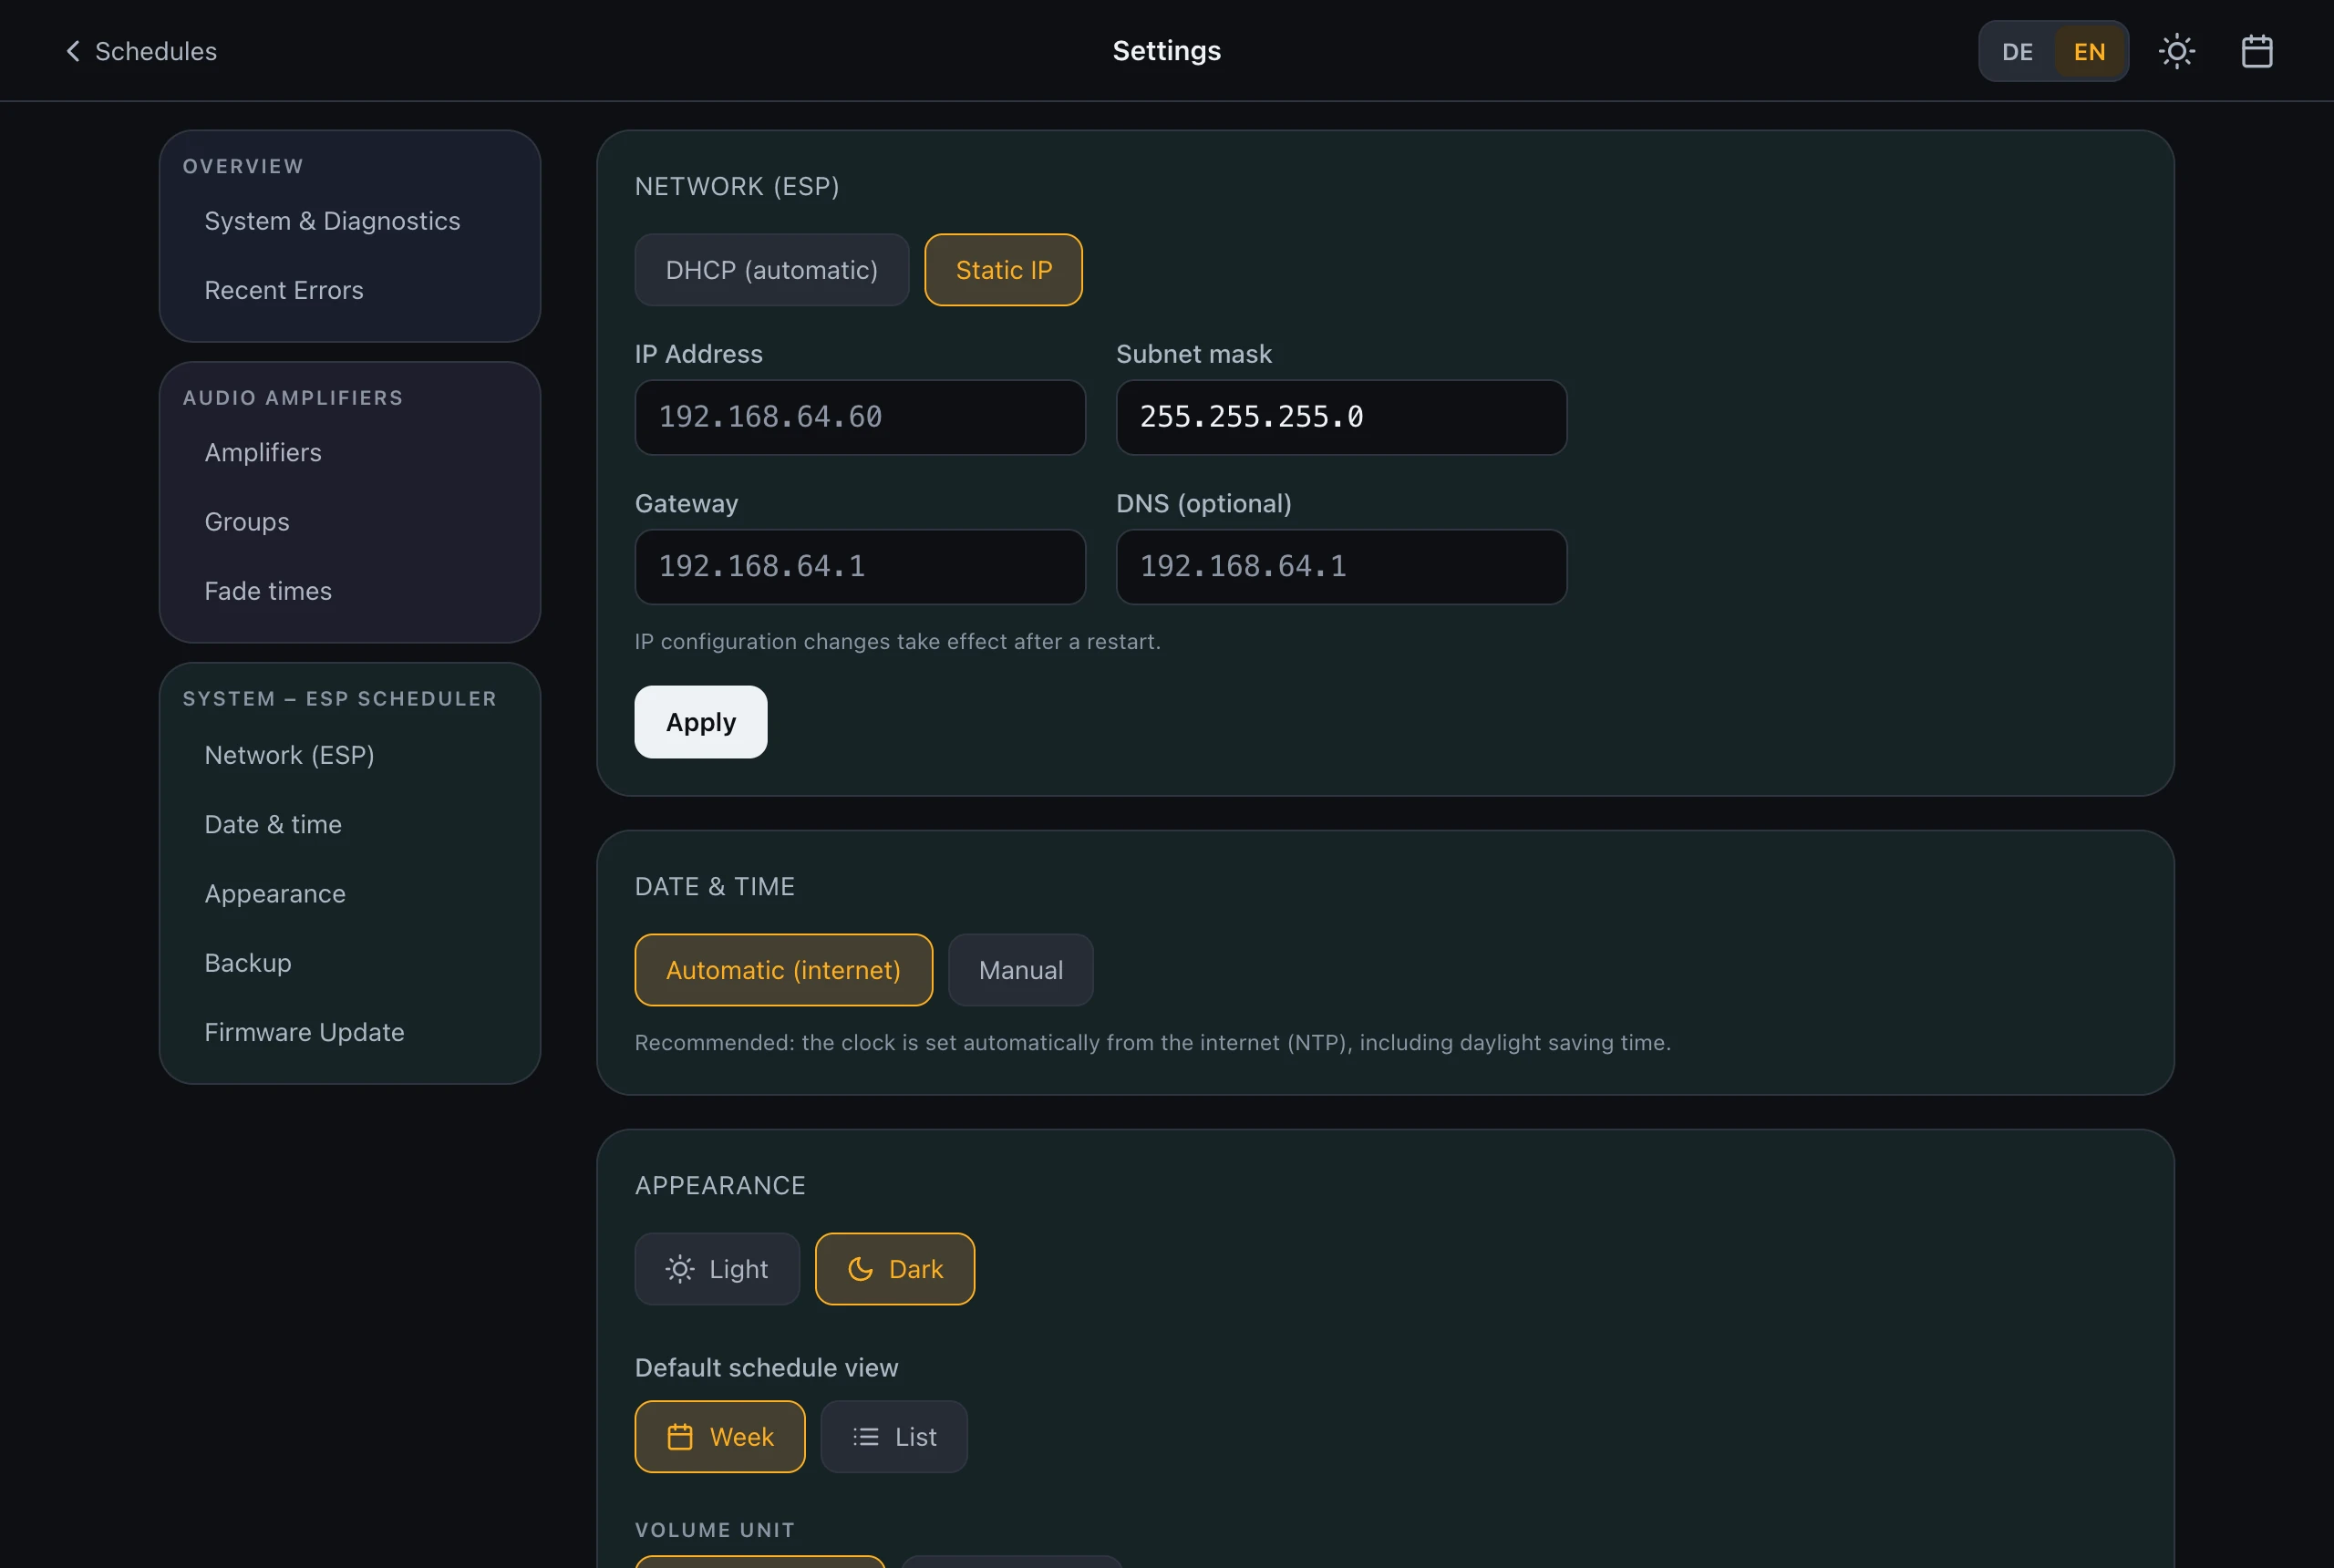Click the Subnet mask input field
Image resolution: width=2334 pixels, height=1568 pixels.
[x=1341, y=417]
